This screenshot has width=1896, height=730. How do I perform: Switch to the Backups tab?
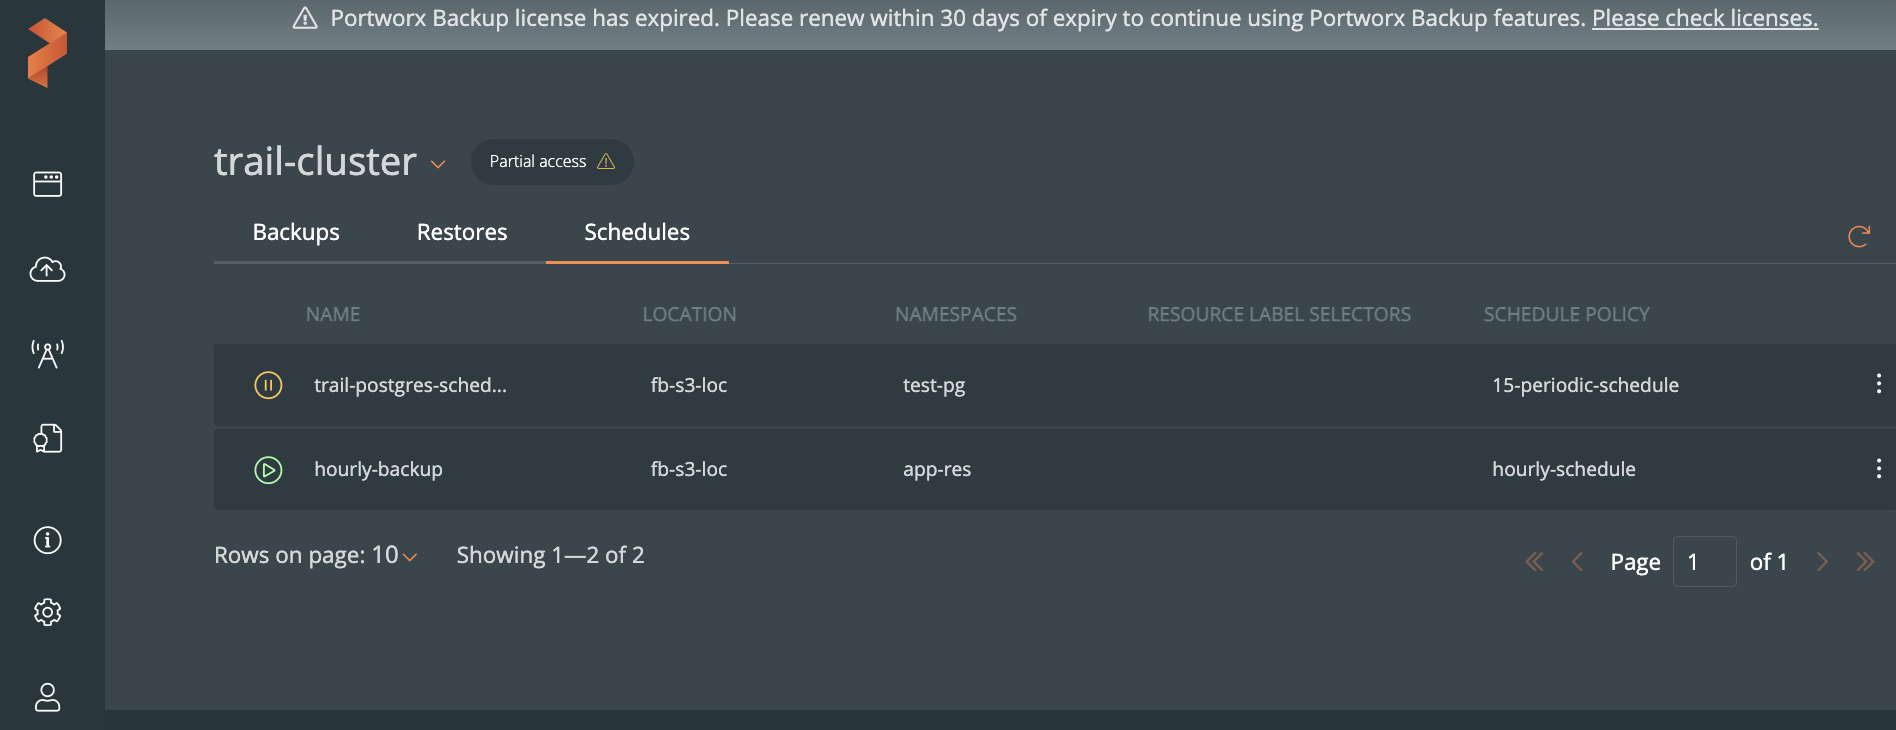pyautogui.click(x=296, y=232)
